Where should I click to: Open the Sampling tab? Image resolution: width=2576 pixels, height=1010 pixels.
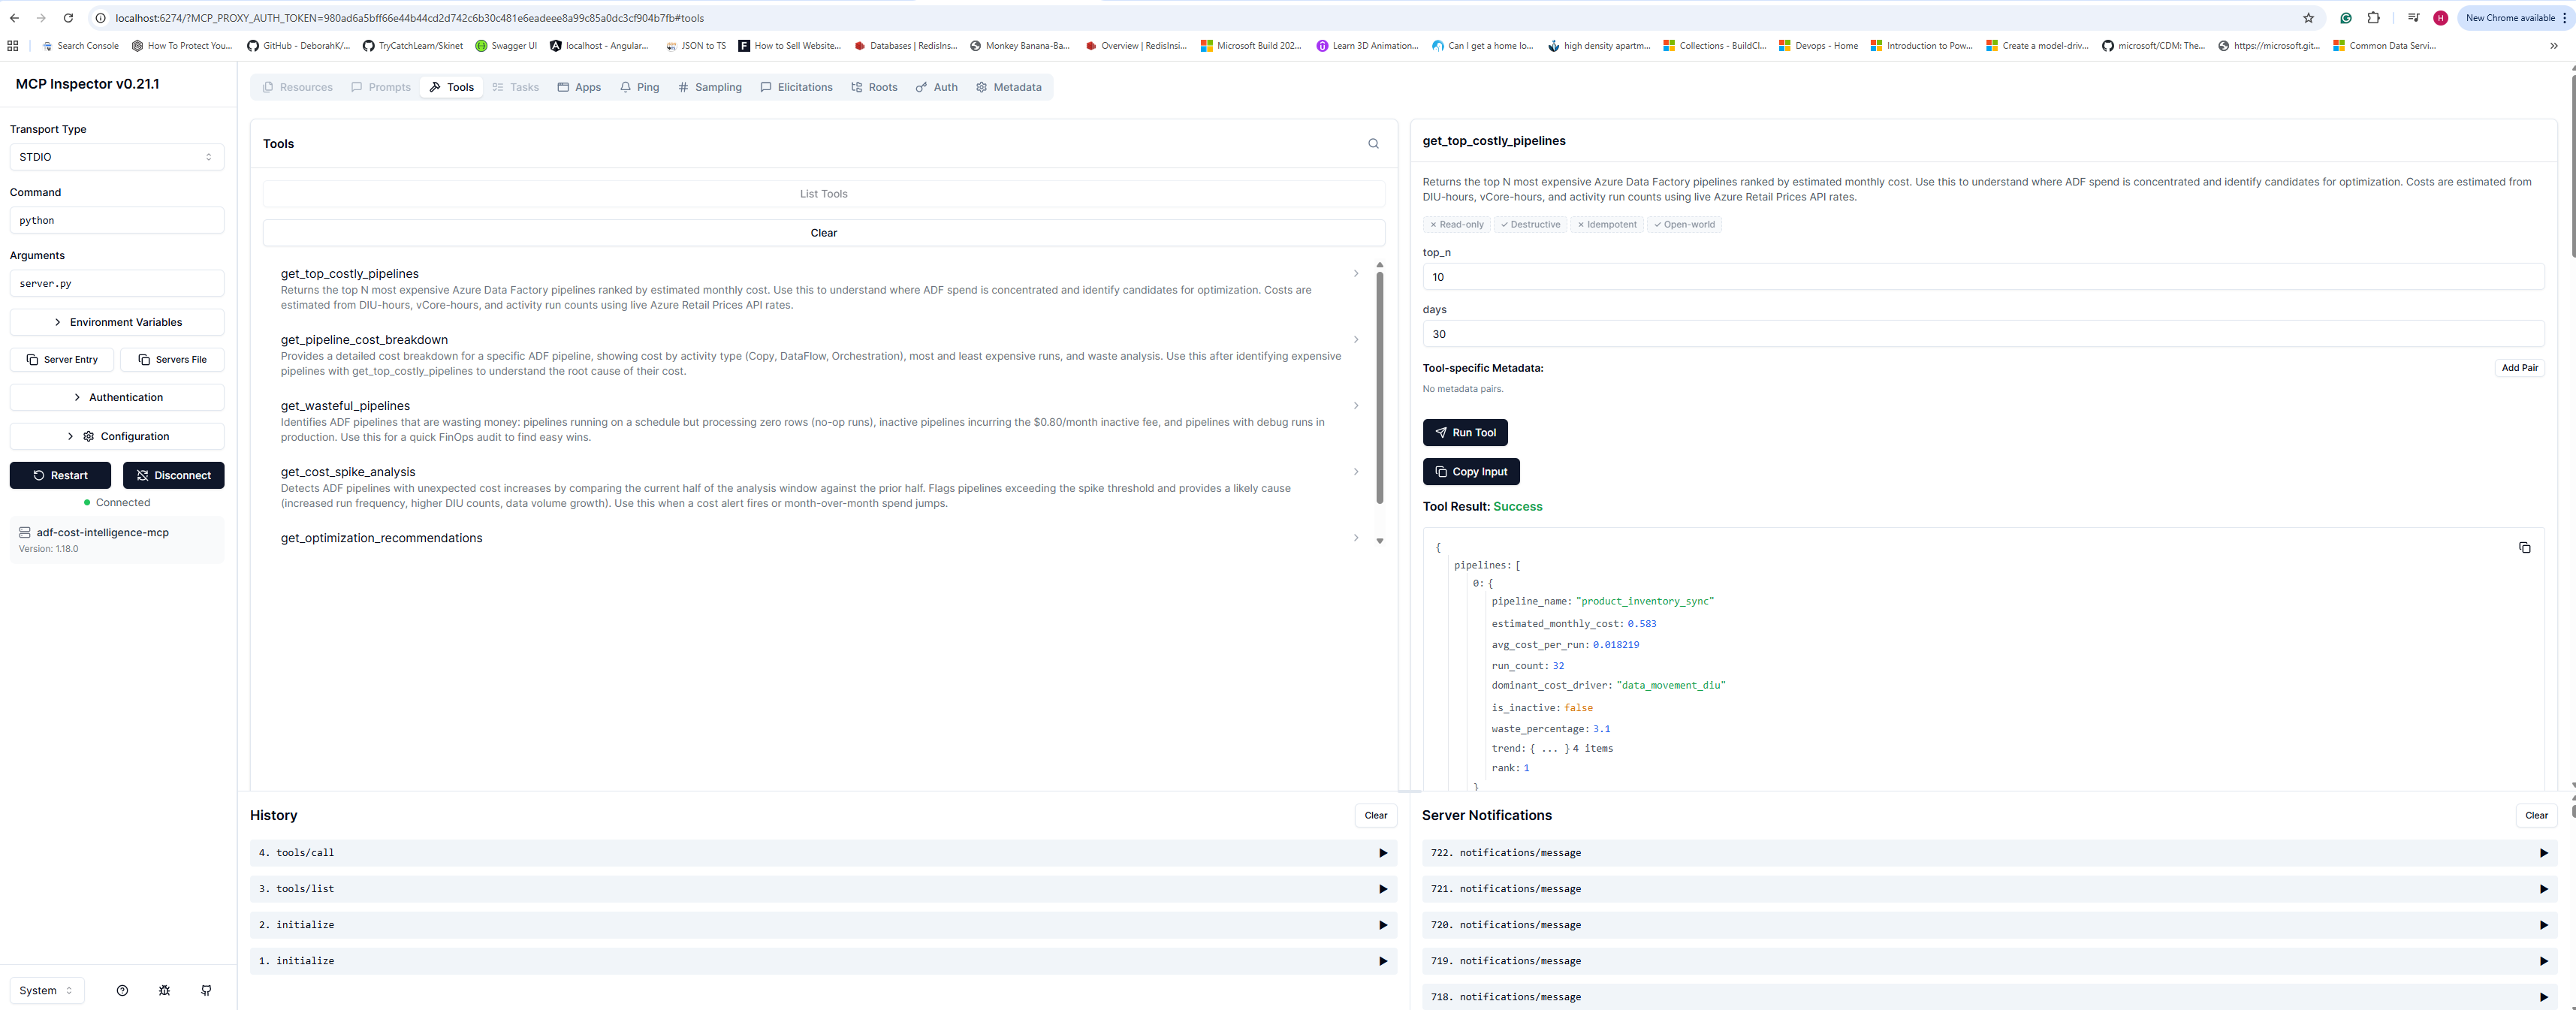(x=710, y=88)
